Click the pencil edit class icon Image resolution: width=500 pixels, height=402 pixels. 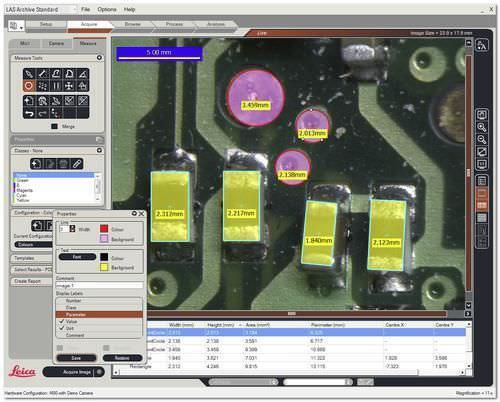point(77,164)
